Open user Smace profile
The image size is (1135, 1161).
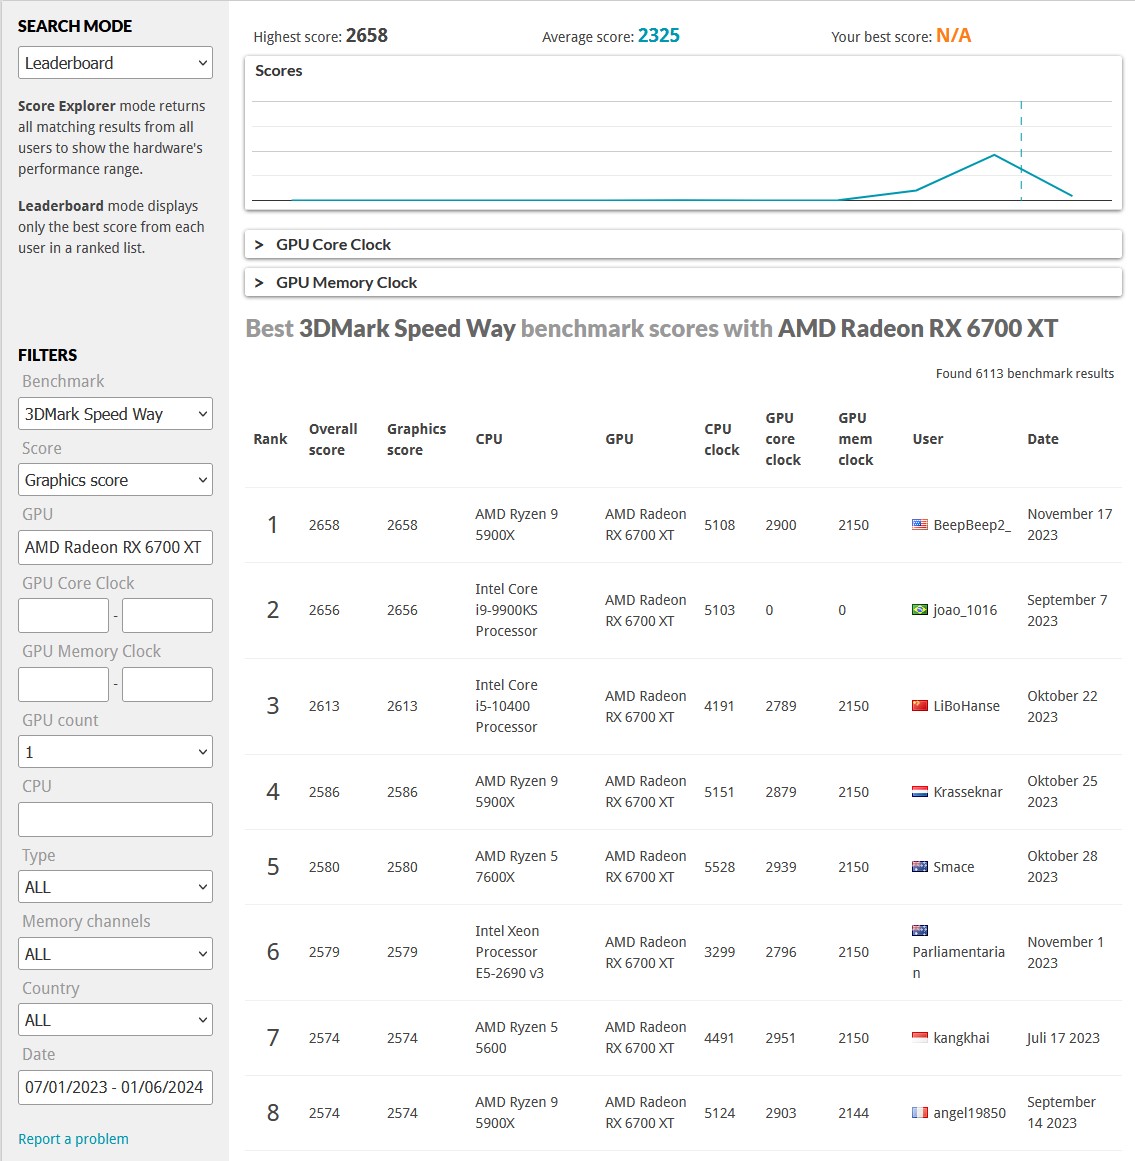[954, 867]
